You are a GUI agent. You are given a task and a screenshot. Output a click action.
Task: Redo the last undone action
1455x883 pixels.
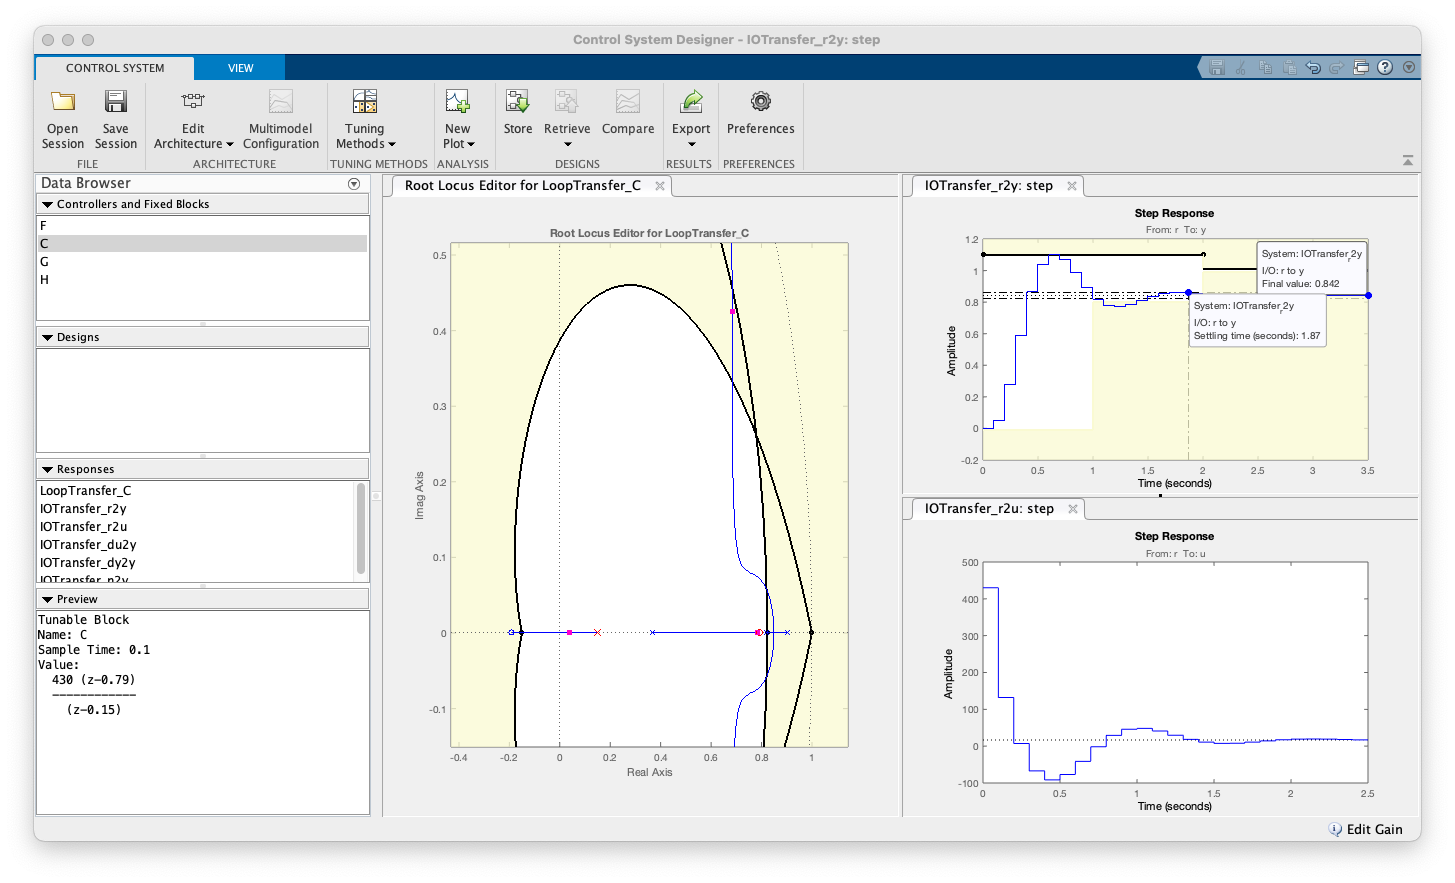click(x=1337, y=67)
